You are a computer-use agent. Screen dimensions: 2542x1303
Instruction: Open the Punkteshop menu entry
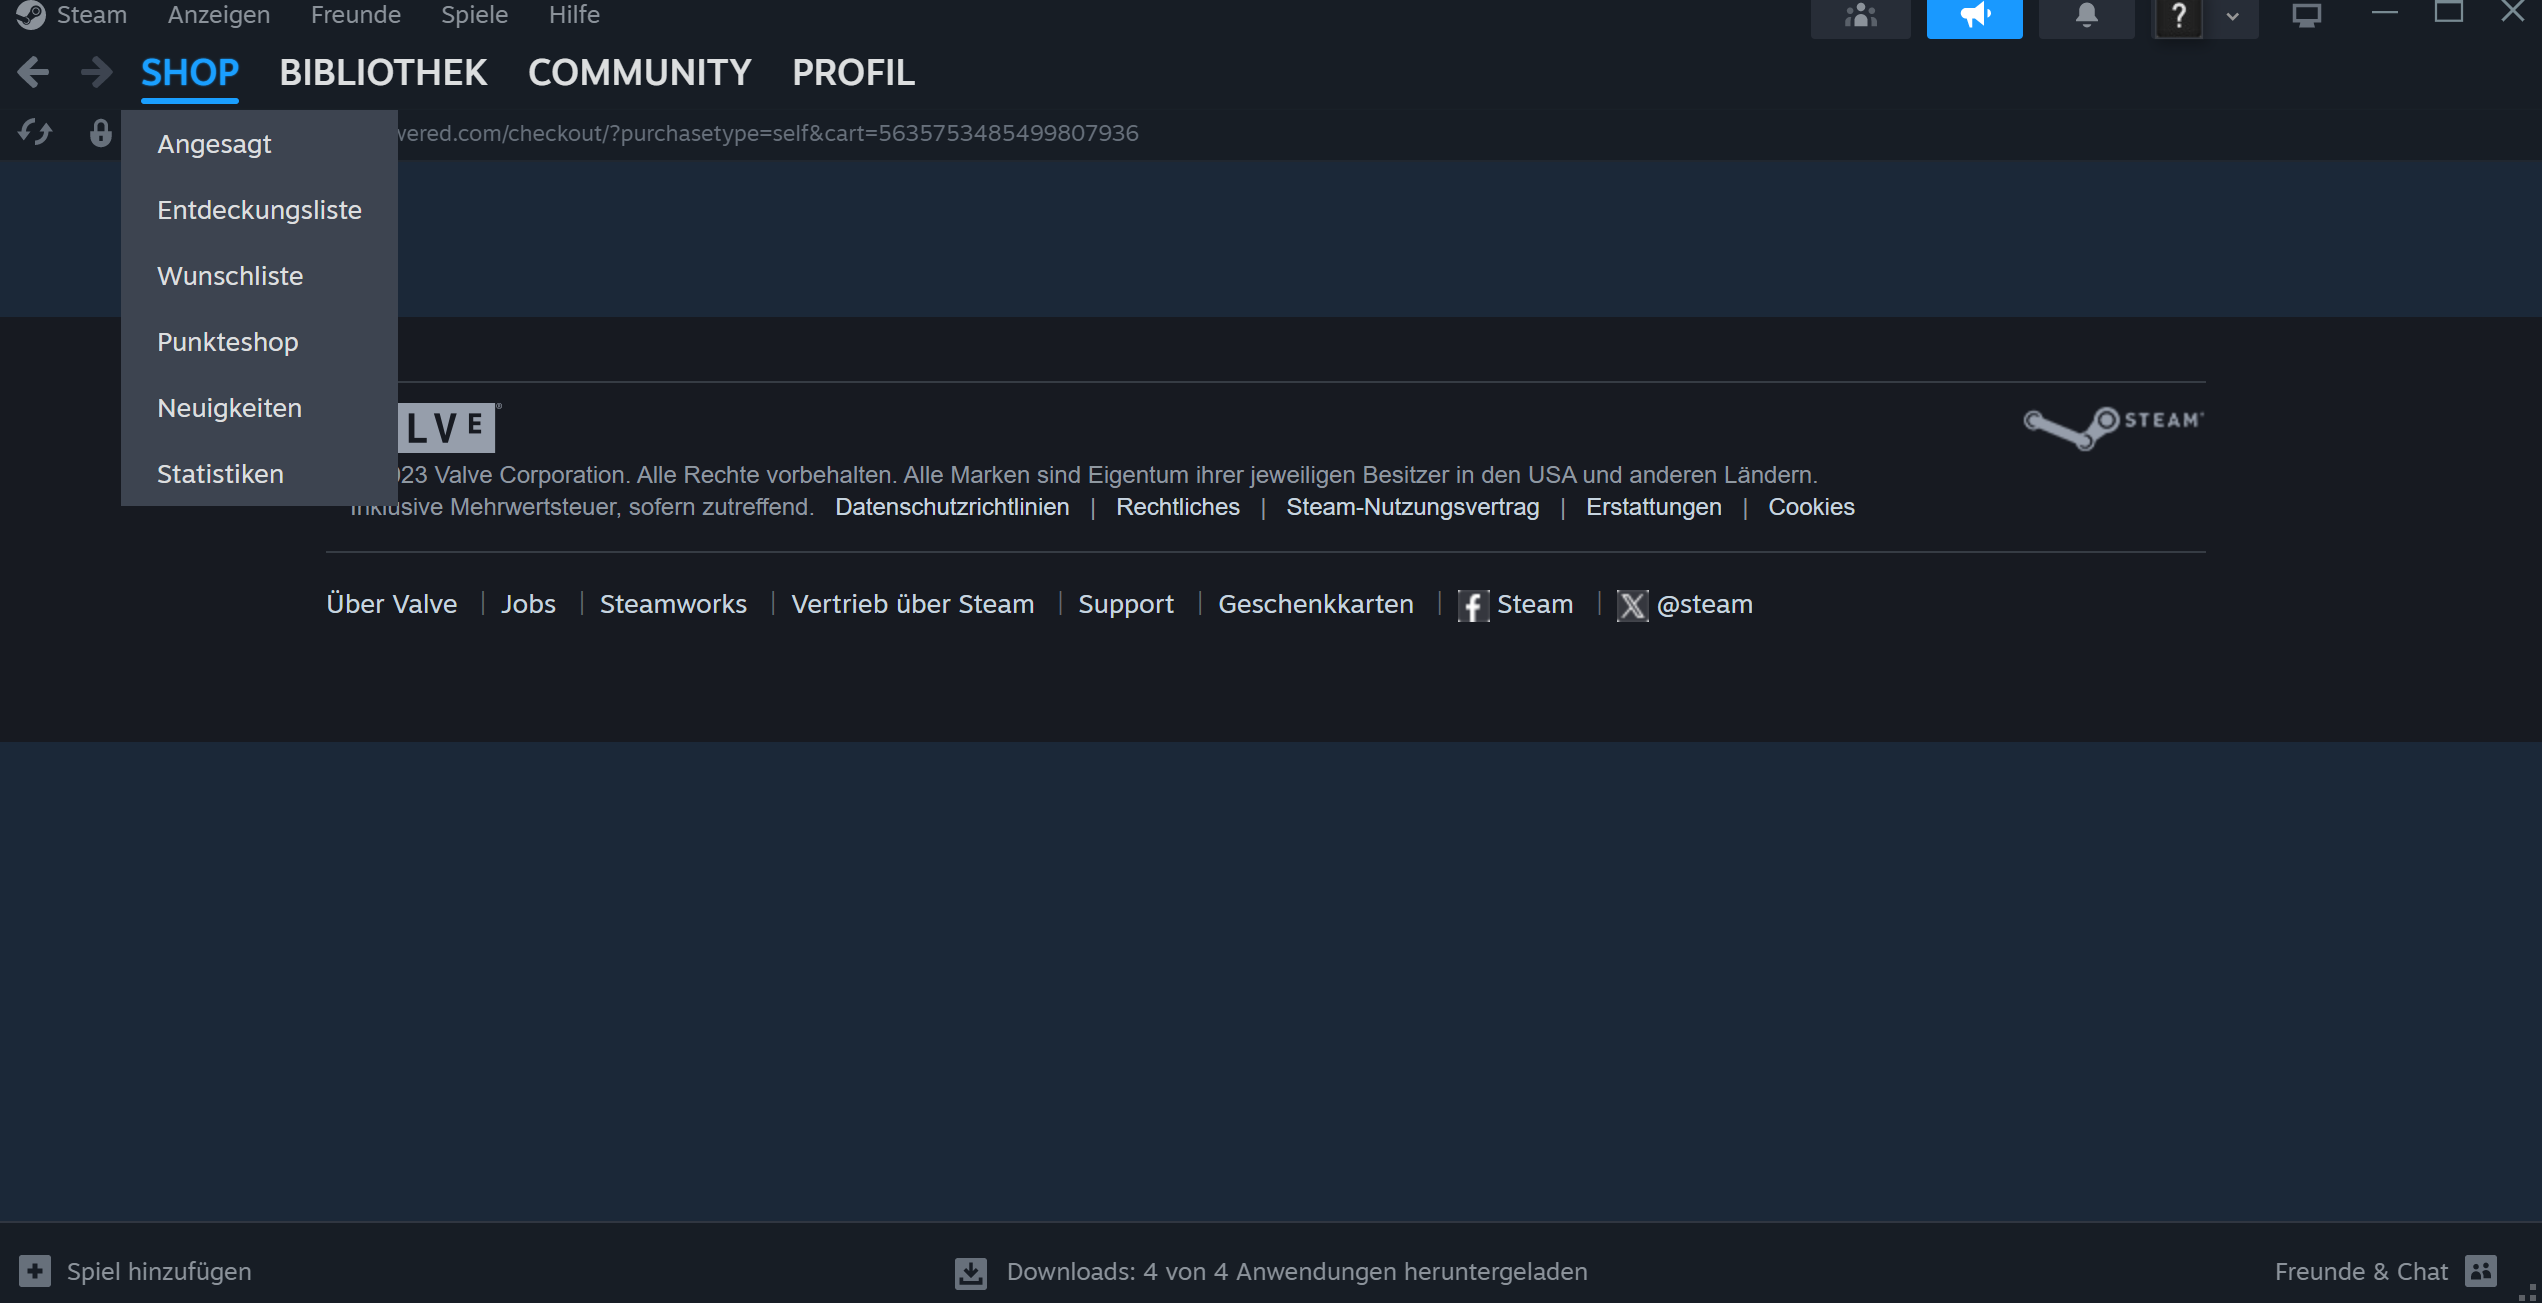[x=227, y=341]
